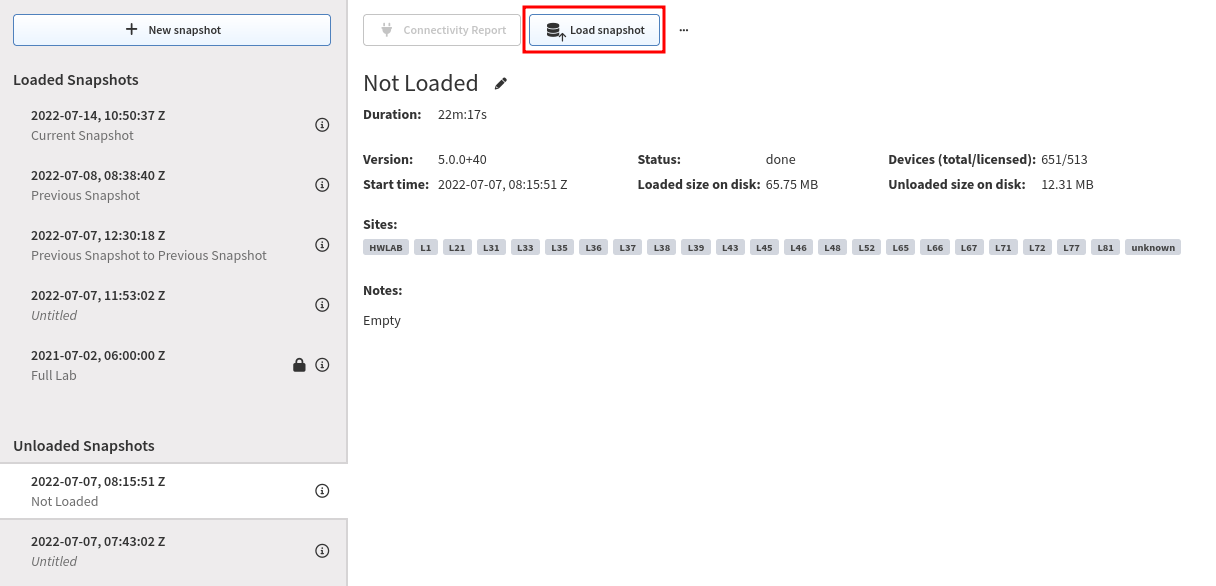Viewport: 1216px width, 586px height.
Task: Select the Current Snapshot from 2022-07-14
Action: tap(174, 125)
